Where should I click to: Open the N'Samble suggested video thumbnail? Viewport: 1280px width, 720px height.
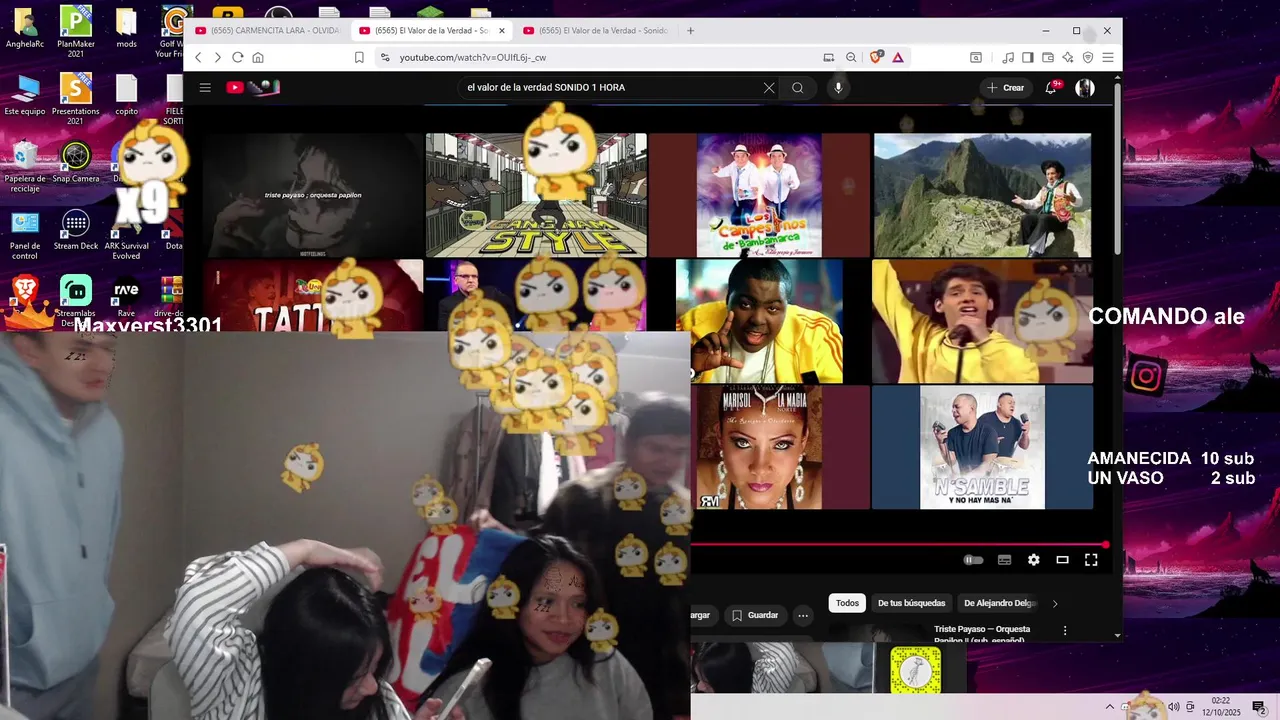pyautogui.click(x=982, y=447)
